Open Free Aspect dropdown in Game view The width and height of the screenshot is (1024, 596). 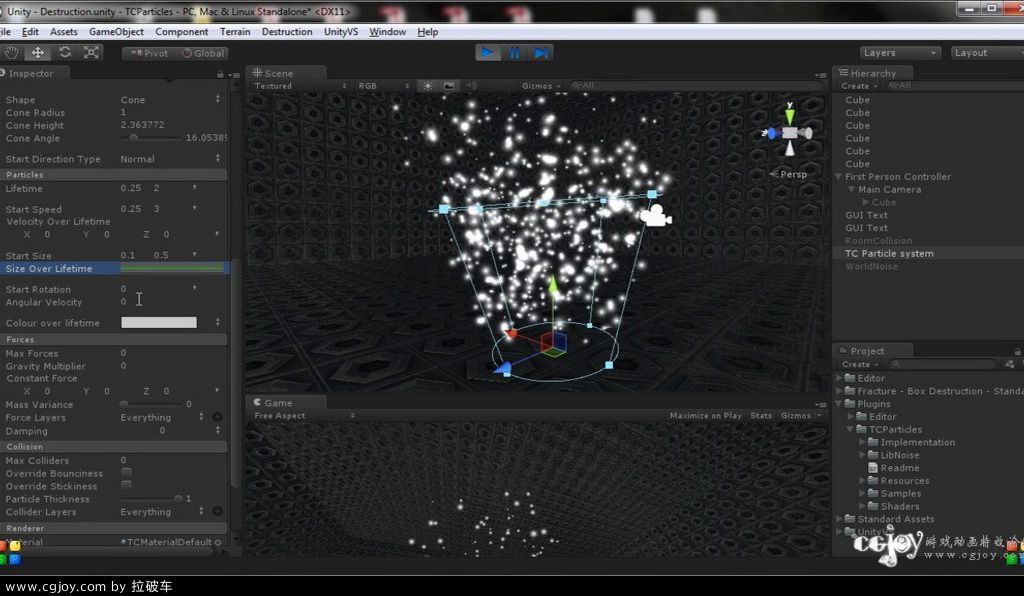[304, 416]
